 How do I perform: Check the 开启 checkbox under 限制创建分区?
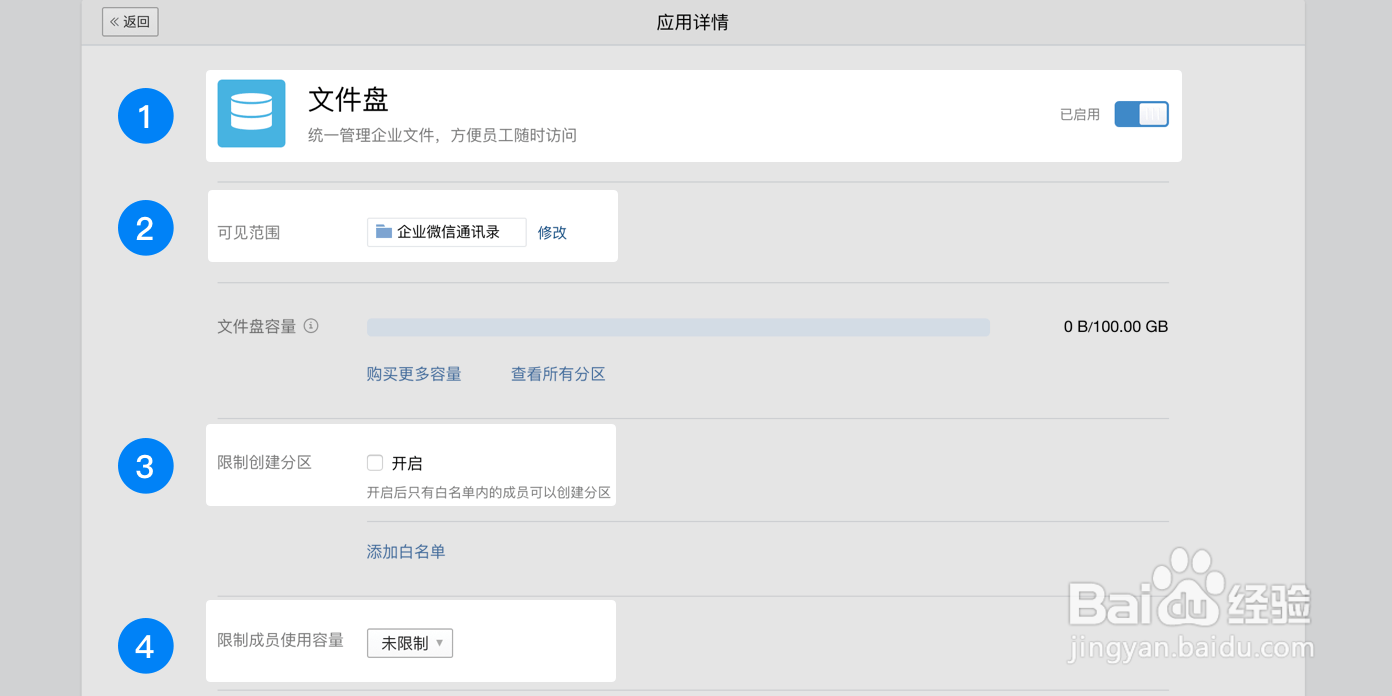(x=374, y=462)
